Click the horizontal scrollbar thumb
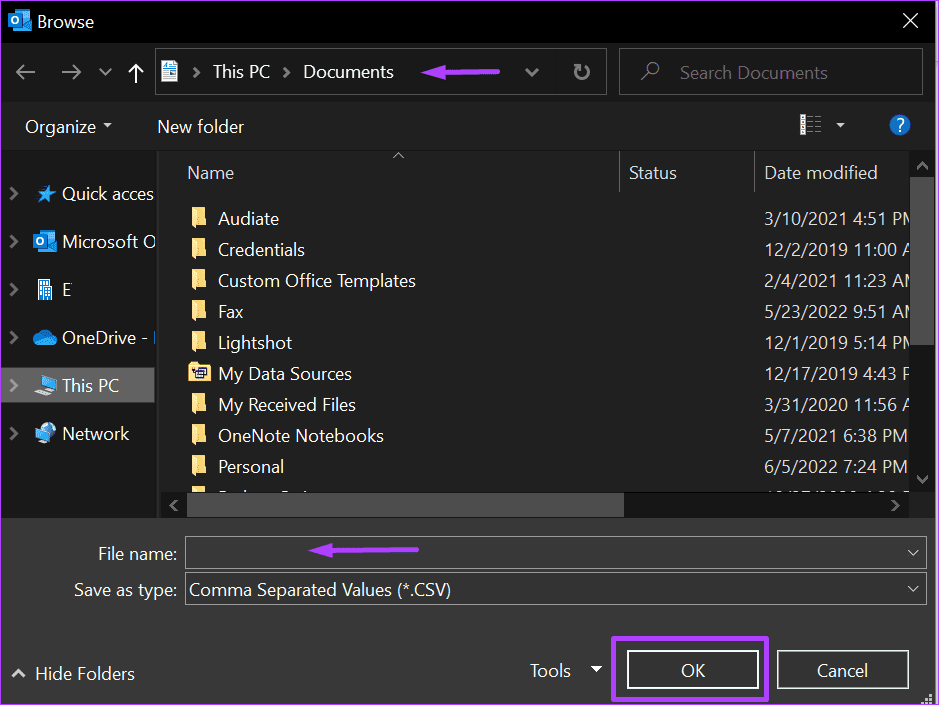Image resolution: width=939 pixels, height=705 pixels. (405, 506)
